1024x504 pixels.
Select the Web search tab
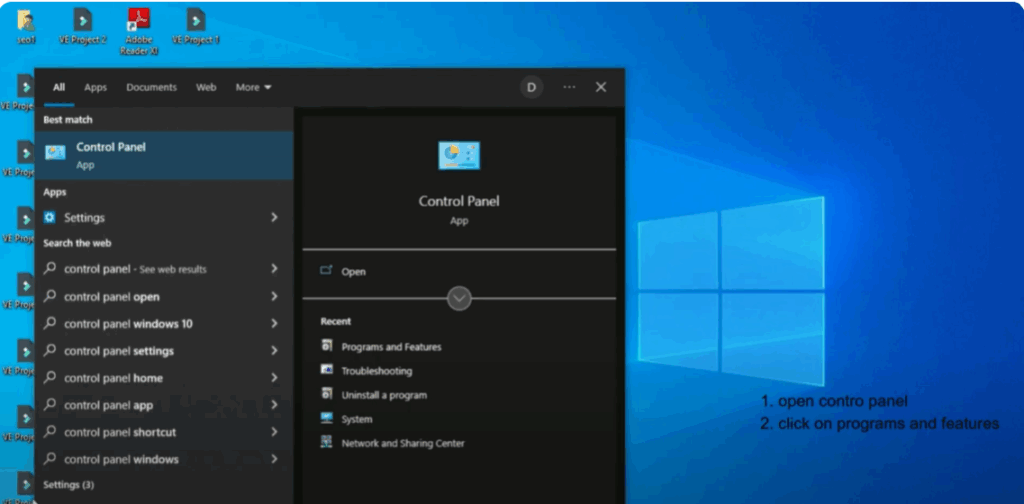206,88
